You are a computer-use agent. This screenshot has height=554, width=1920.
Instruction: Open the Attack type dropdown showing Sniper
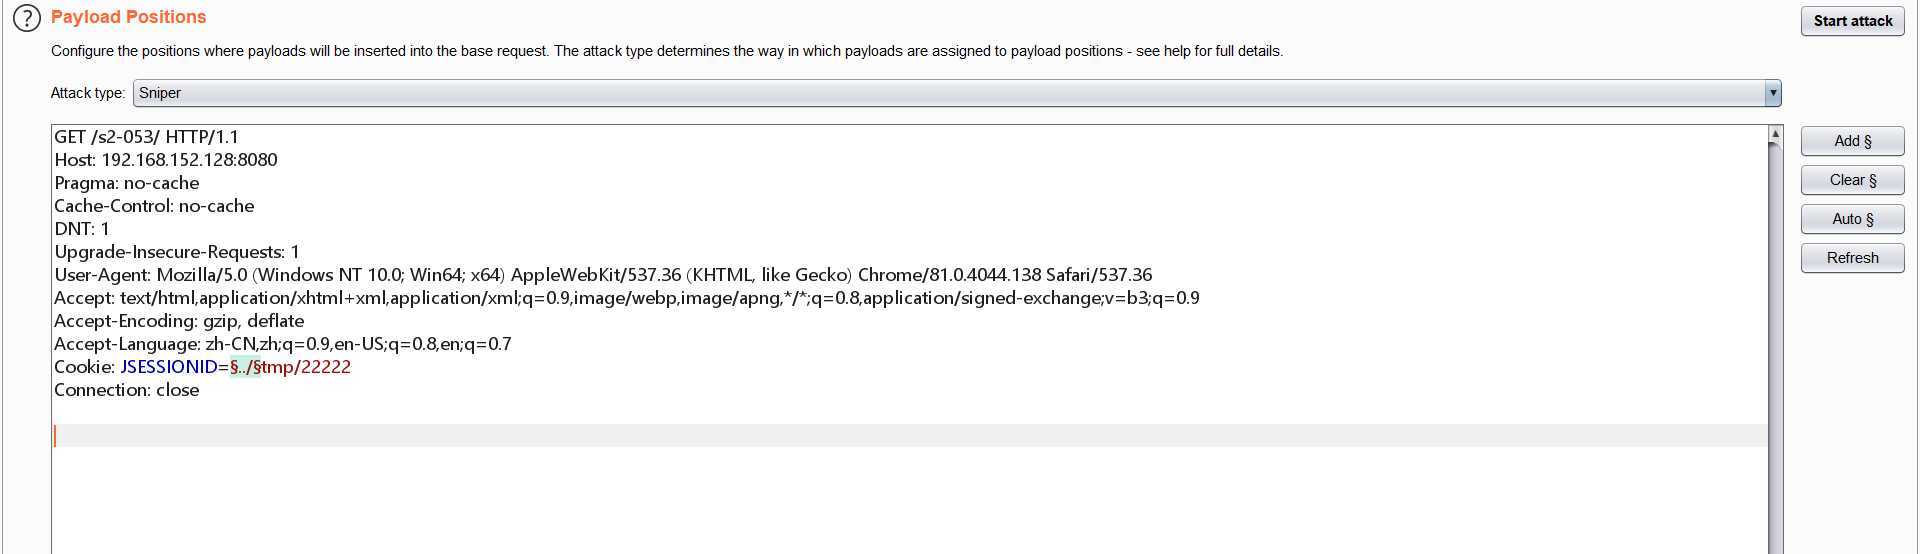pyautogui.click(x=956, y=93)
